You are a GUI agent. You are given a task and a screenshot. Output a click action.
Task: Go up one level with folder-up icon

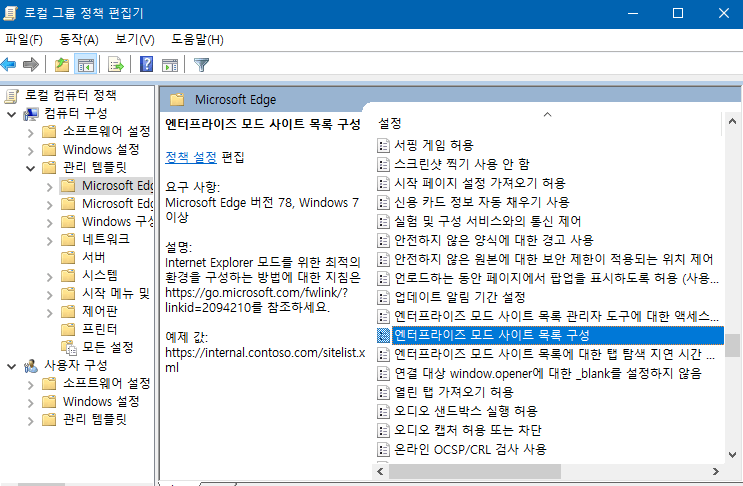click(62, 64)
